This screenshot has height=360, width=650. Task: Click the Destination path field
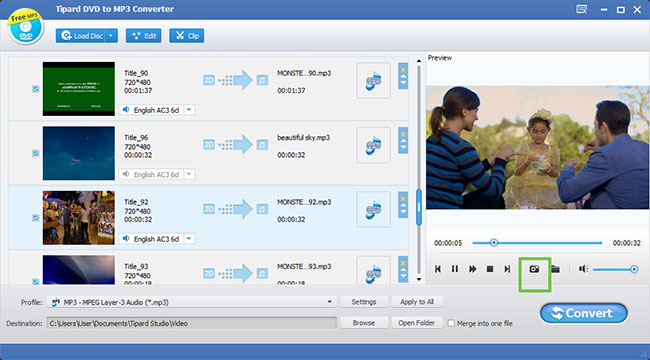click(x=192, y=323)
